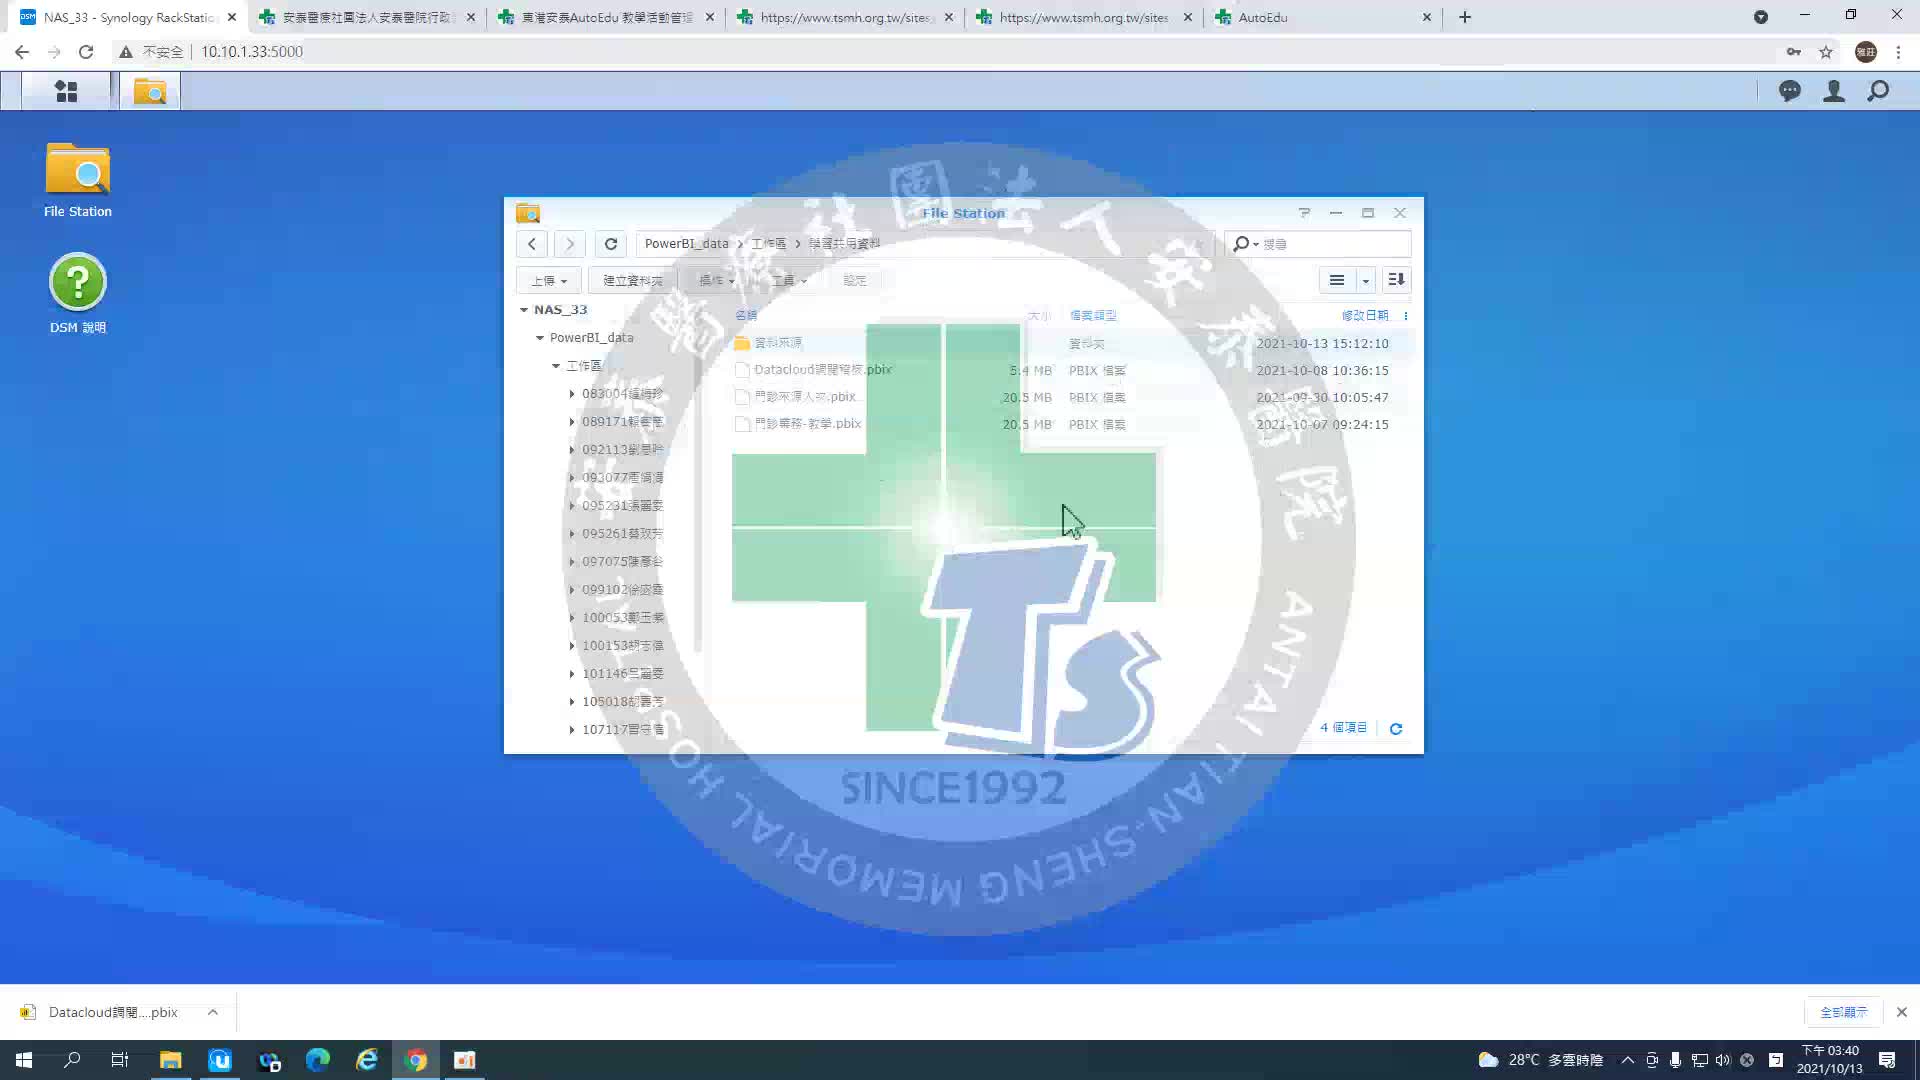
Task: Open Windows action center notifications
Action: click(1887, 1060)
